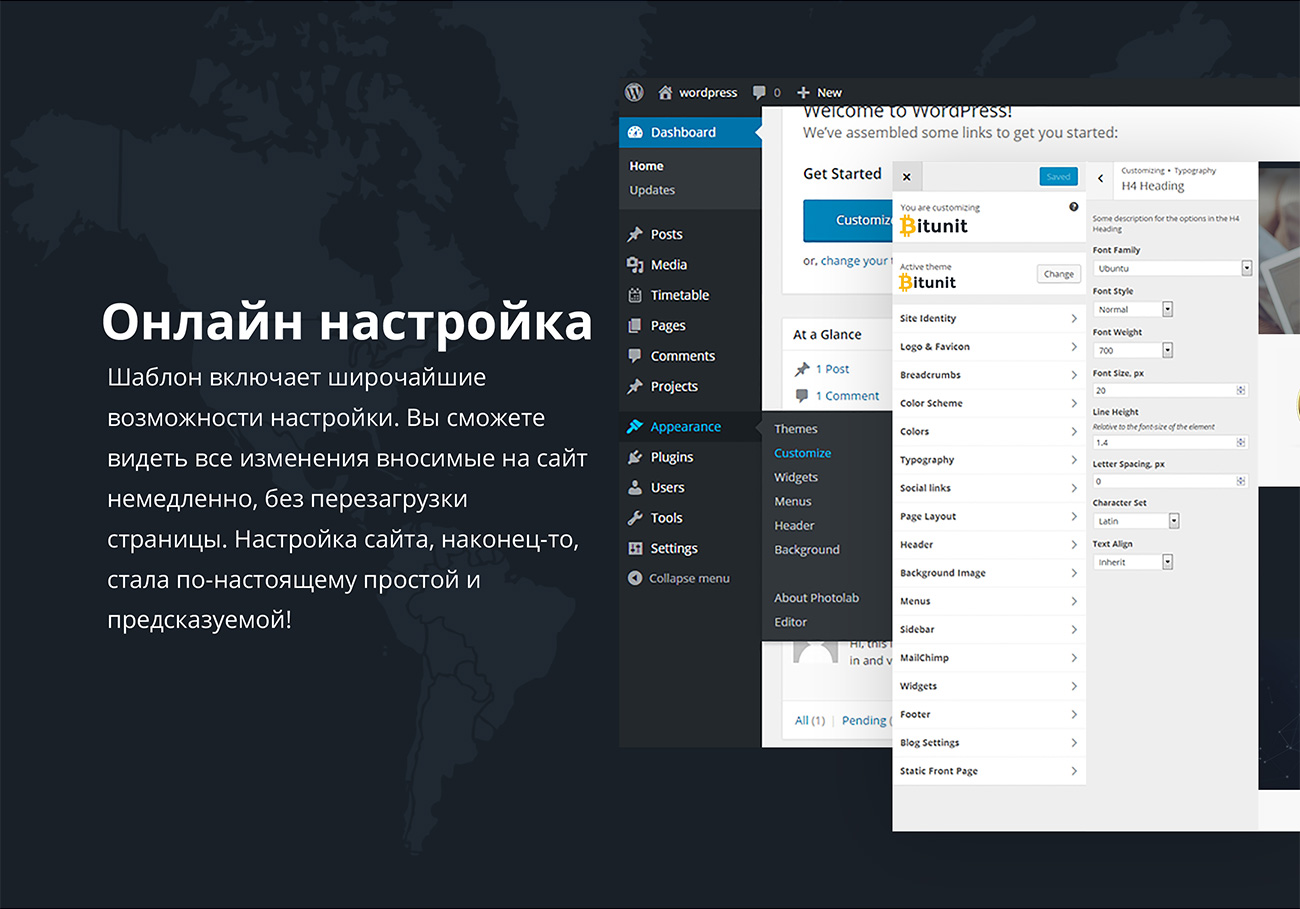
Task: Click the plus icon next to New
Action: 803,92
